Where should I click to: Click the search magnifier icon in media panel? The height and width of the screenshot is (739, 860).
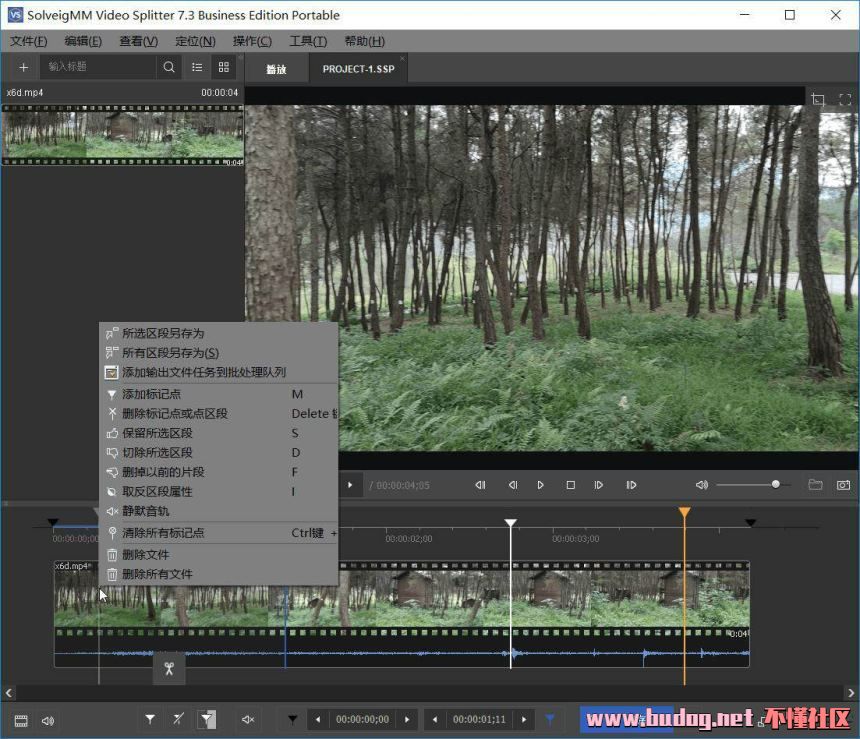pos(169,67)
